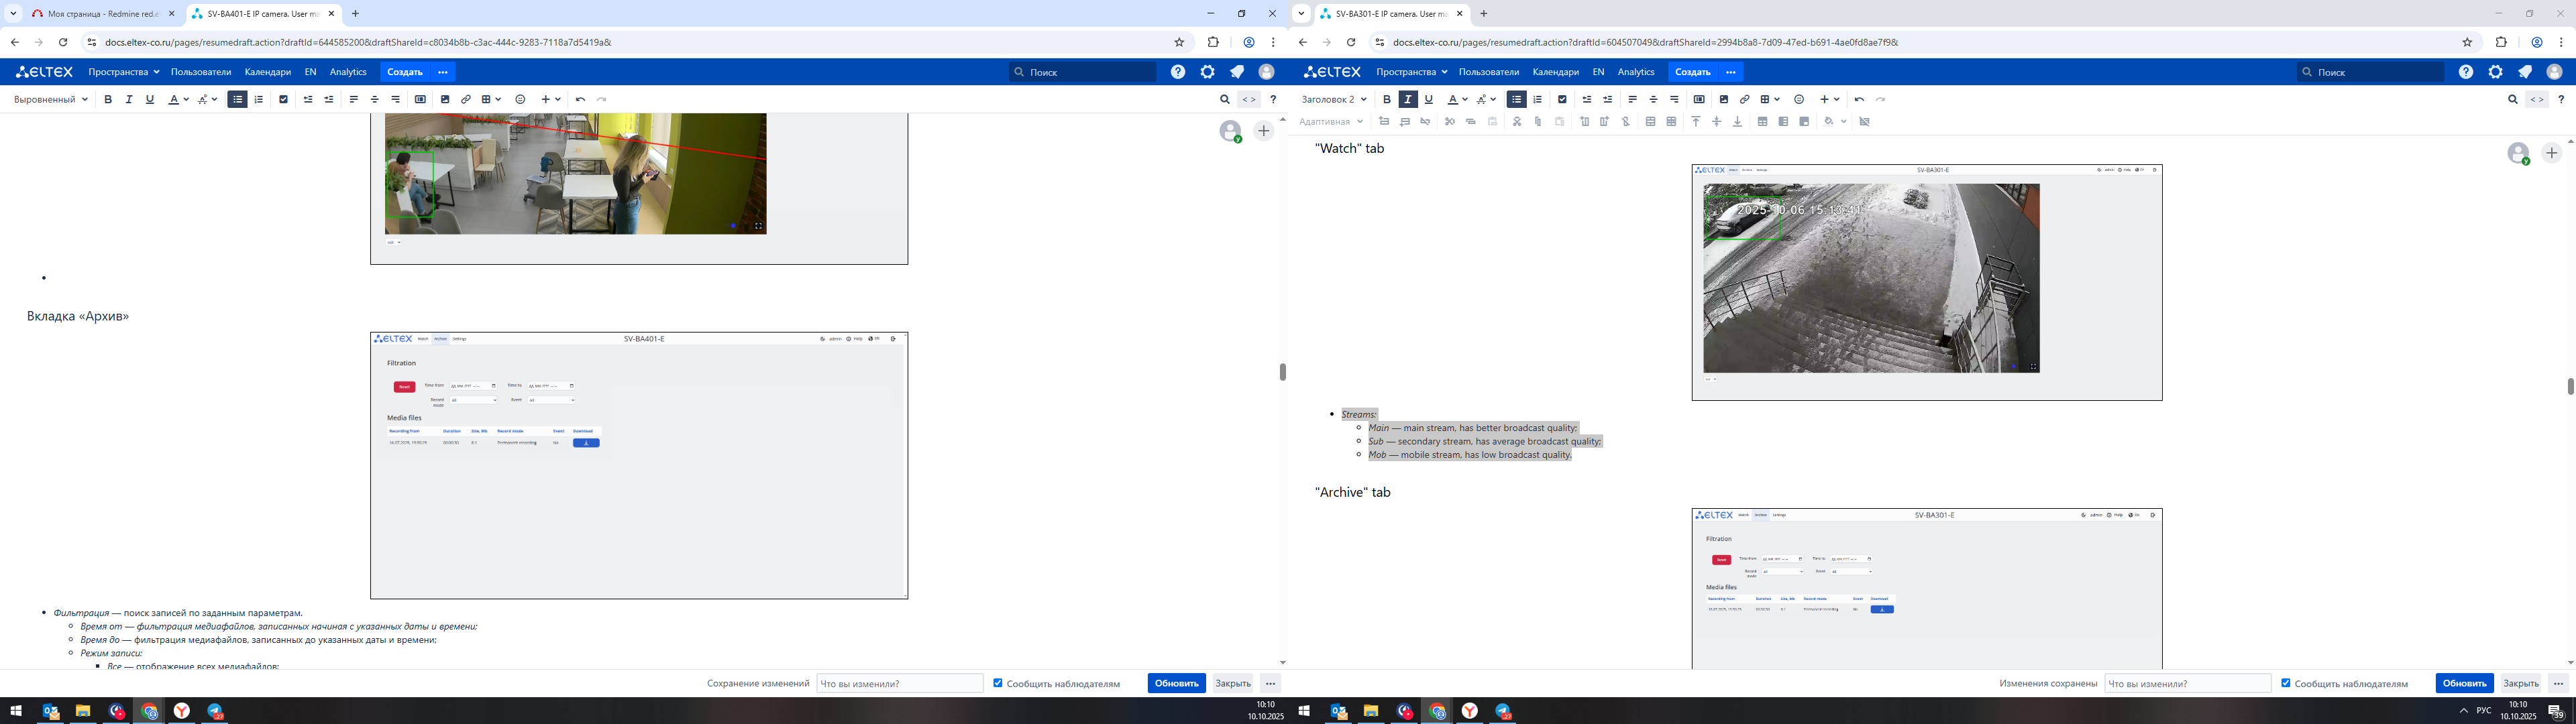Screen dimensions: 2576x724
Task: Click task list checkbox icon in SV-BA401-E toolbar
Action: coord(284,99)
